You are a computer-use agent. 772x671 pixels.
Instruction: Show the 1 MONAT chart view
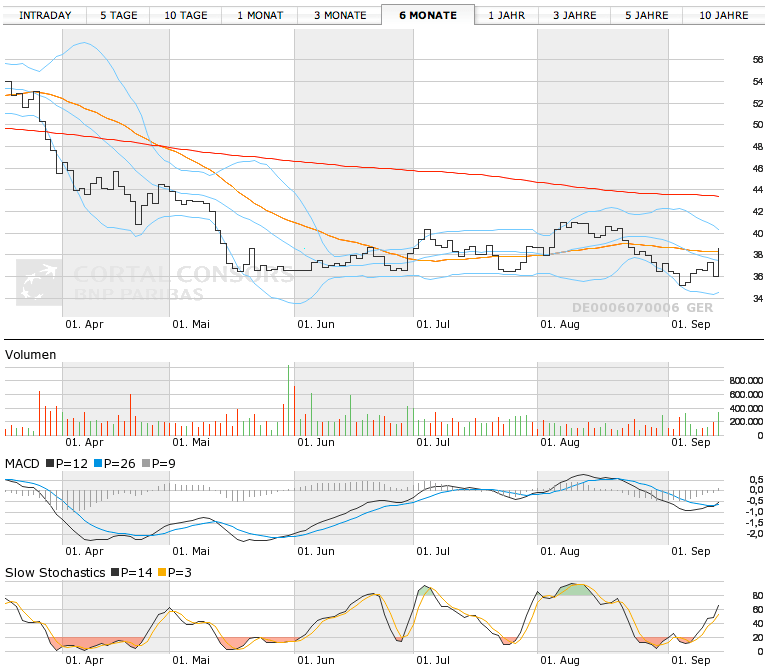coord(260,15)
